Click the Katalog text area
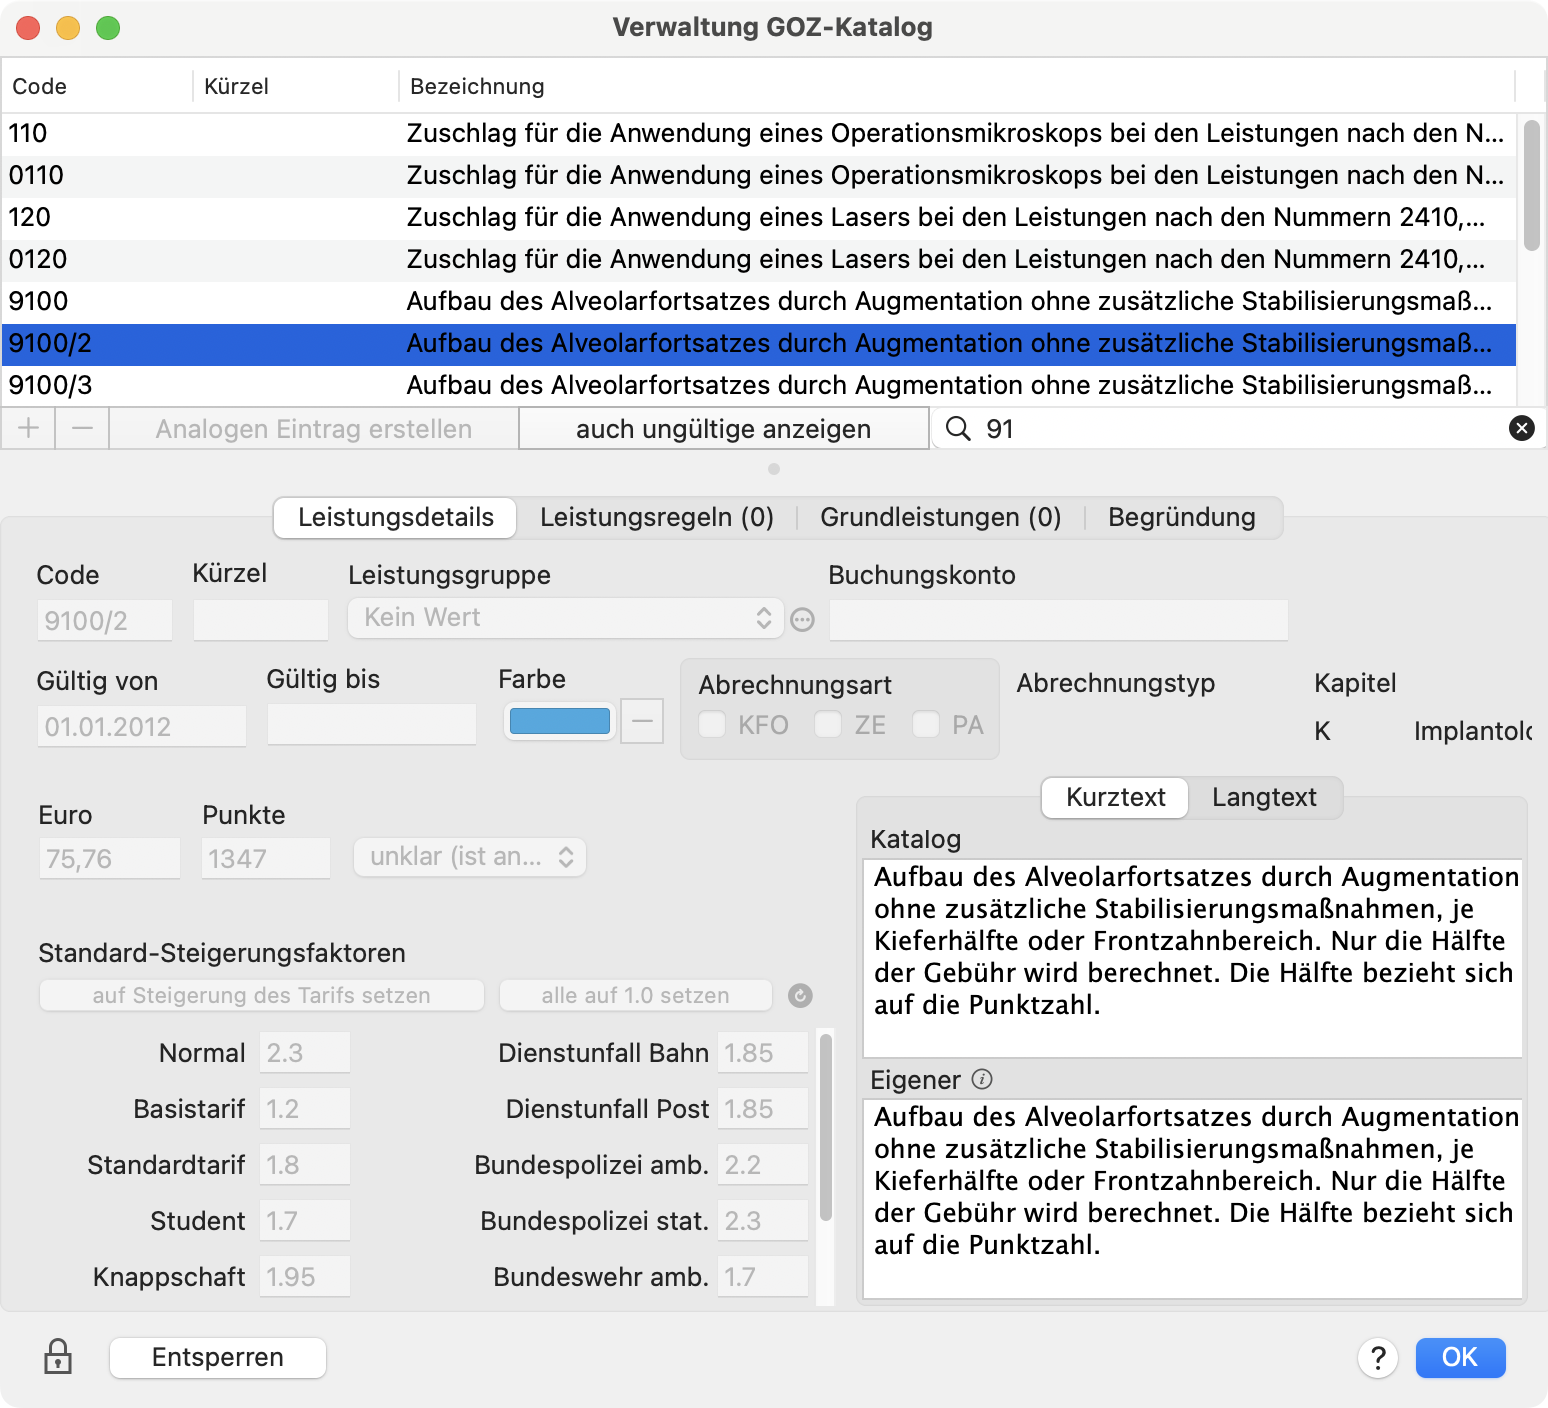 (x=1193, y=958)
